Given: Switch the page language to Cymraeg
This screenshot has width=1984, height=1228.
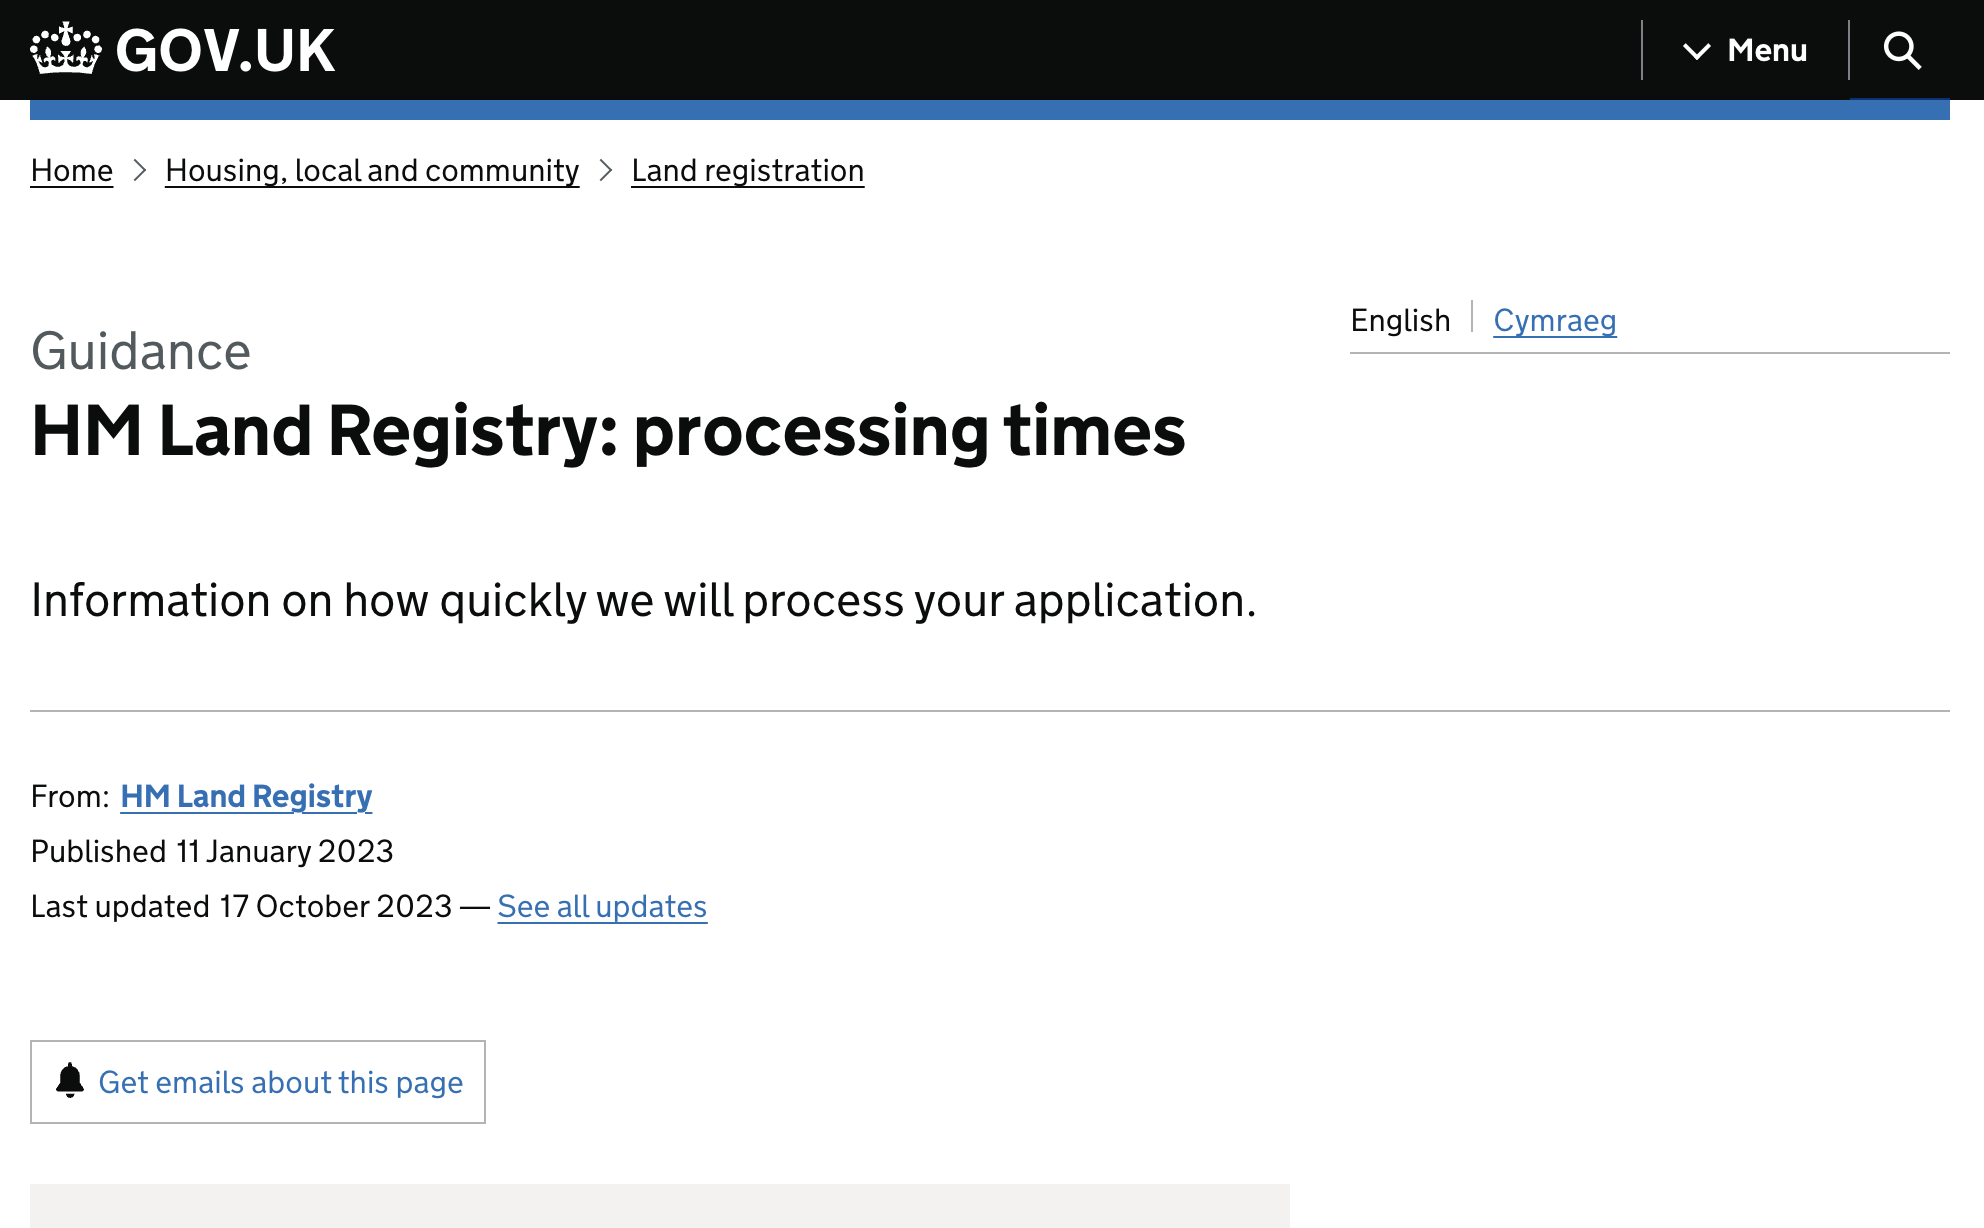Looking at the screenshot, I should (x=1555, y=321).
